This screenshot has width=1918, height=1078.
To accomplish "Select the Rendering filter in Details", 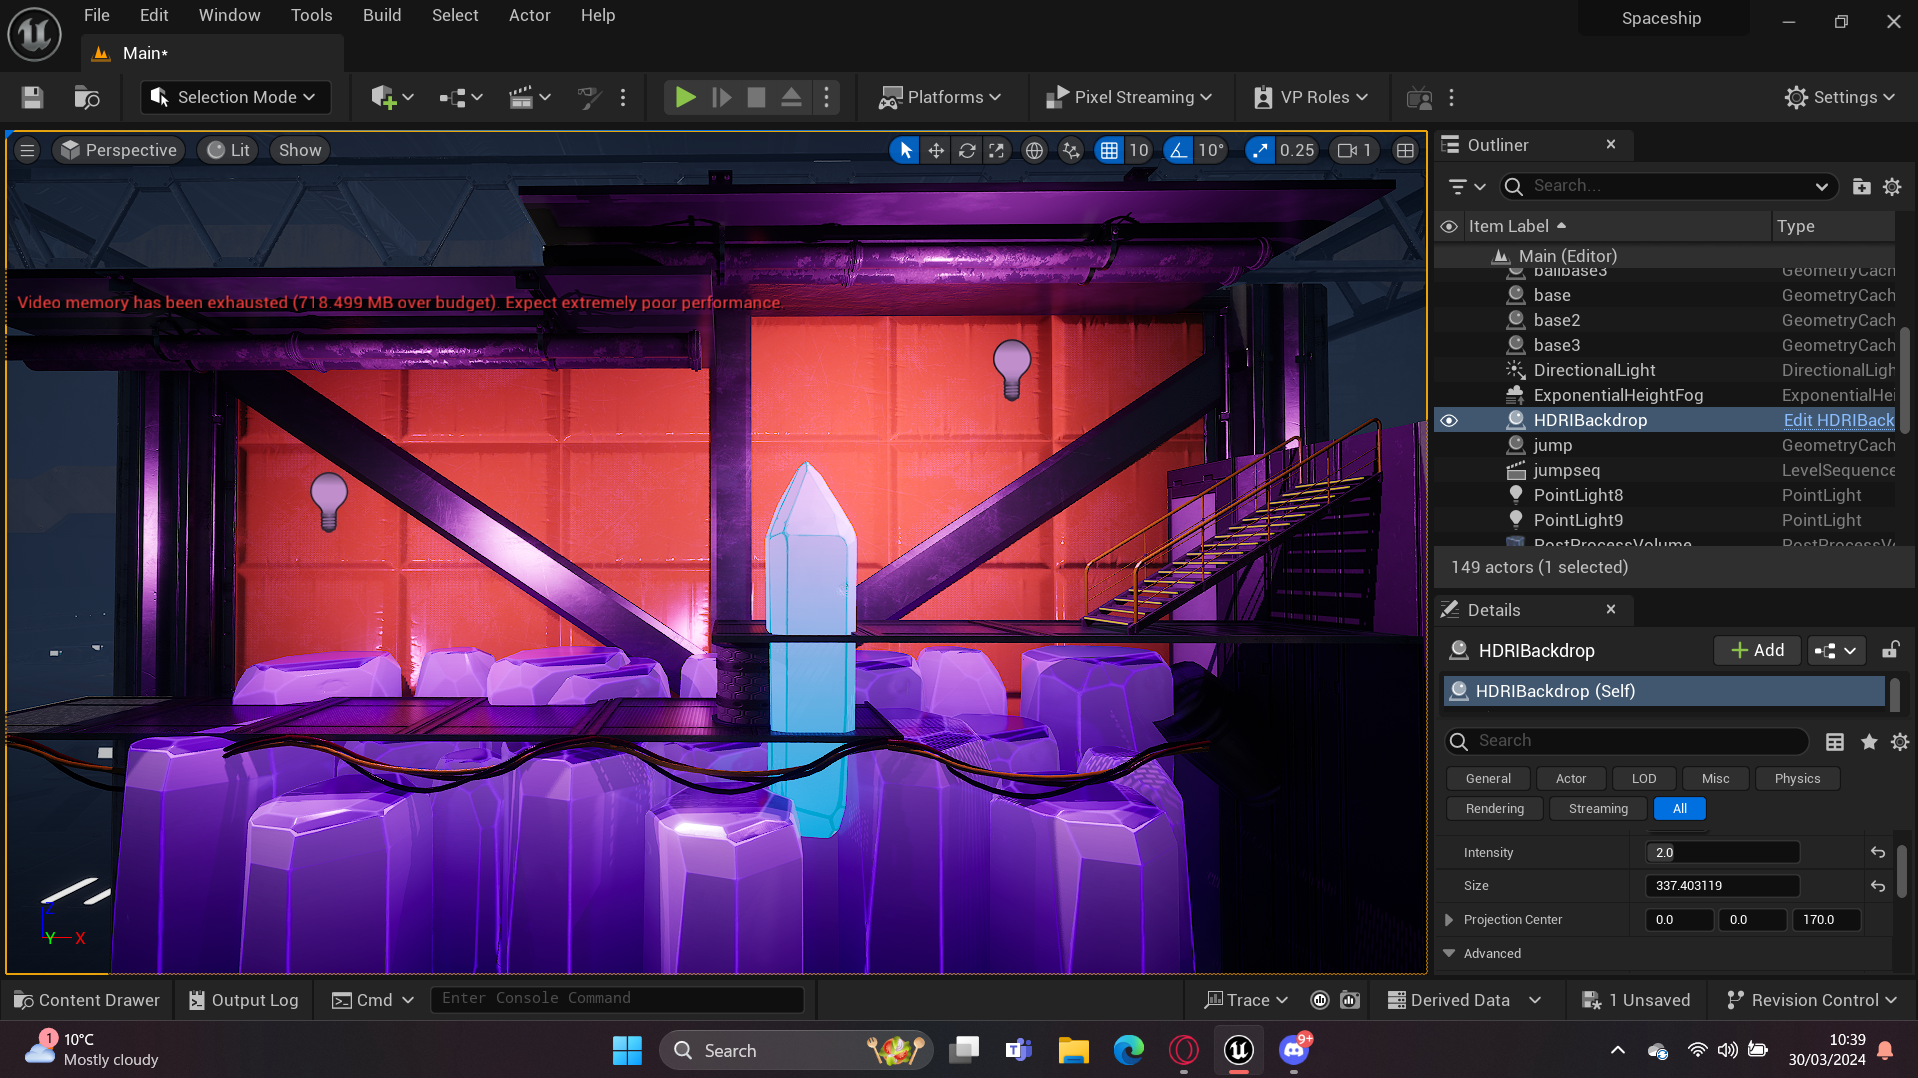I will click(x=1494, y=808).
